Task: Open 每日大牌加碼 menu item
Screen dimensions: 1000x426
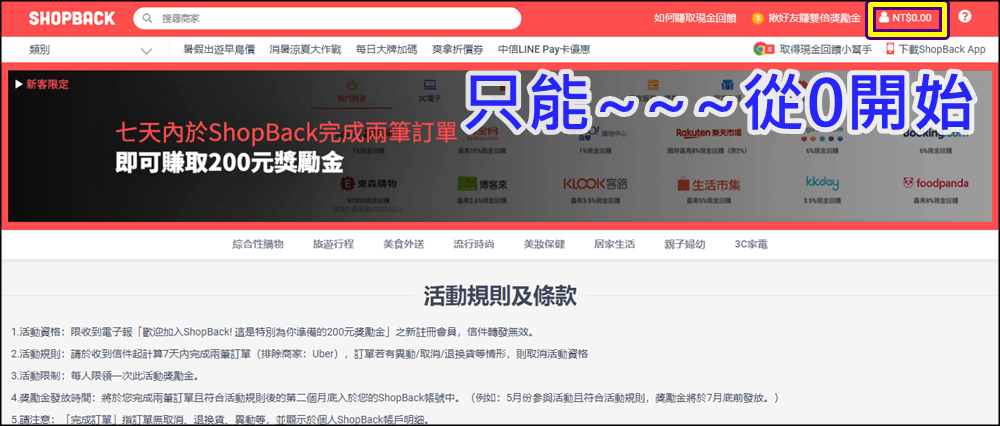Action: tap(386, 50)
